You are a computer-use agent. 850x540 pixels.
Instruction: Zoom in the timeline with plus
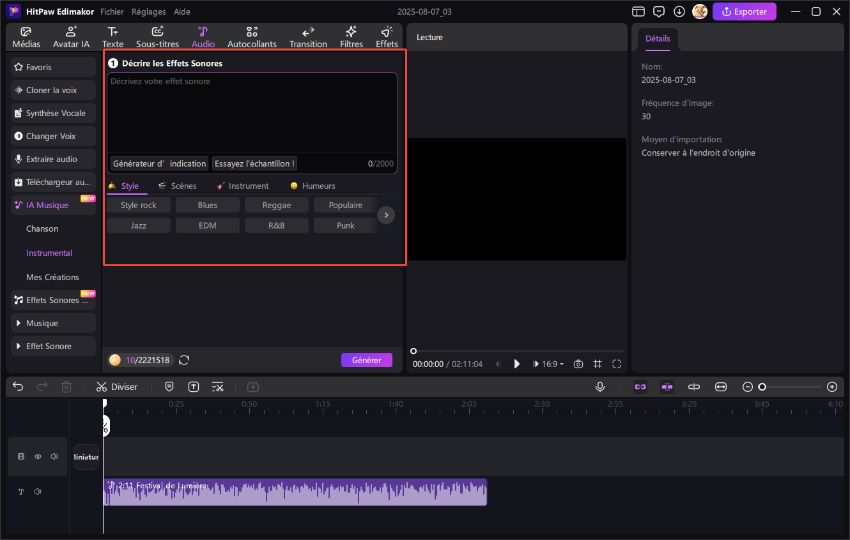click(832, 387)
